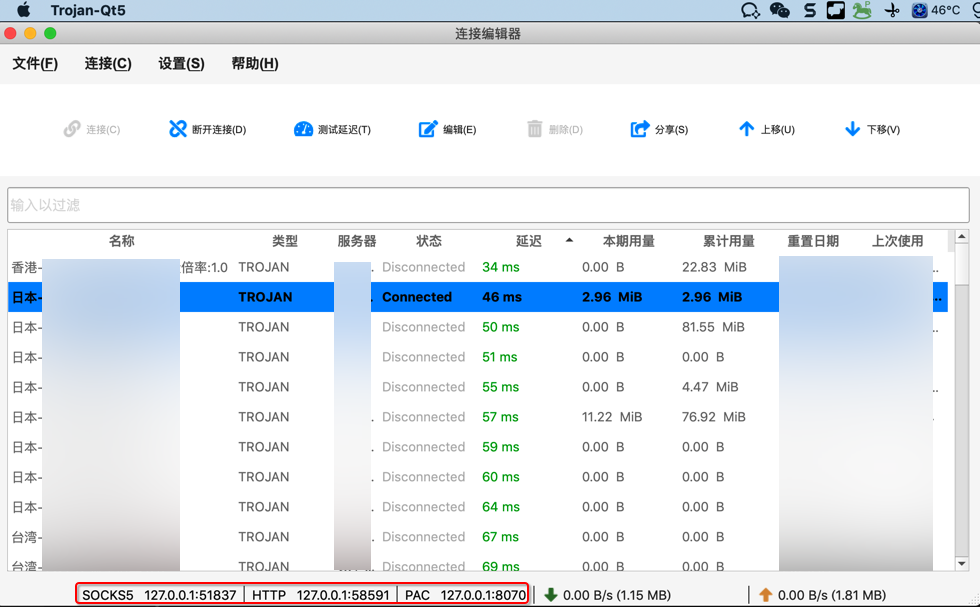Select the row with 59 ms latency
The image size is (980, 607).
pos(478,447)
